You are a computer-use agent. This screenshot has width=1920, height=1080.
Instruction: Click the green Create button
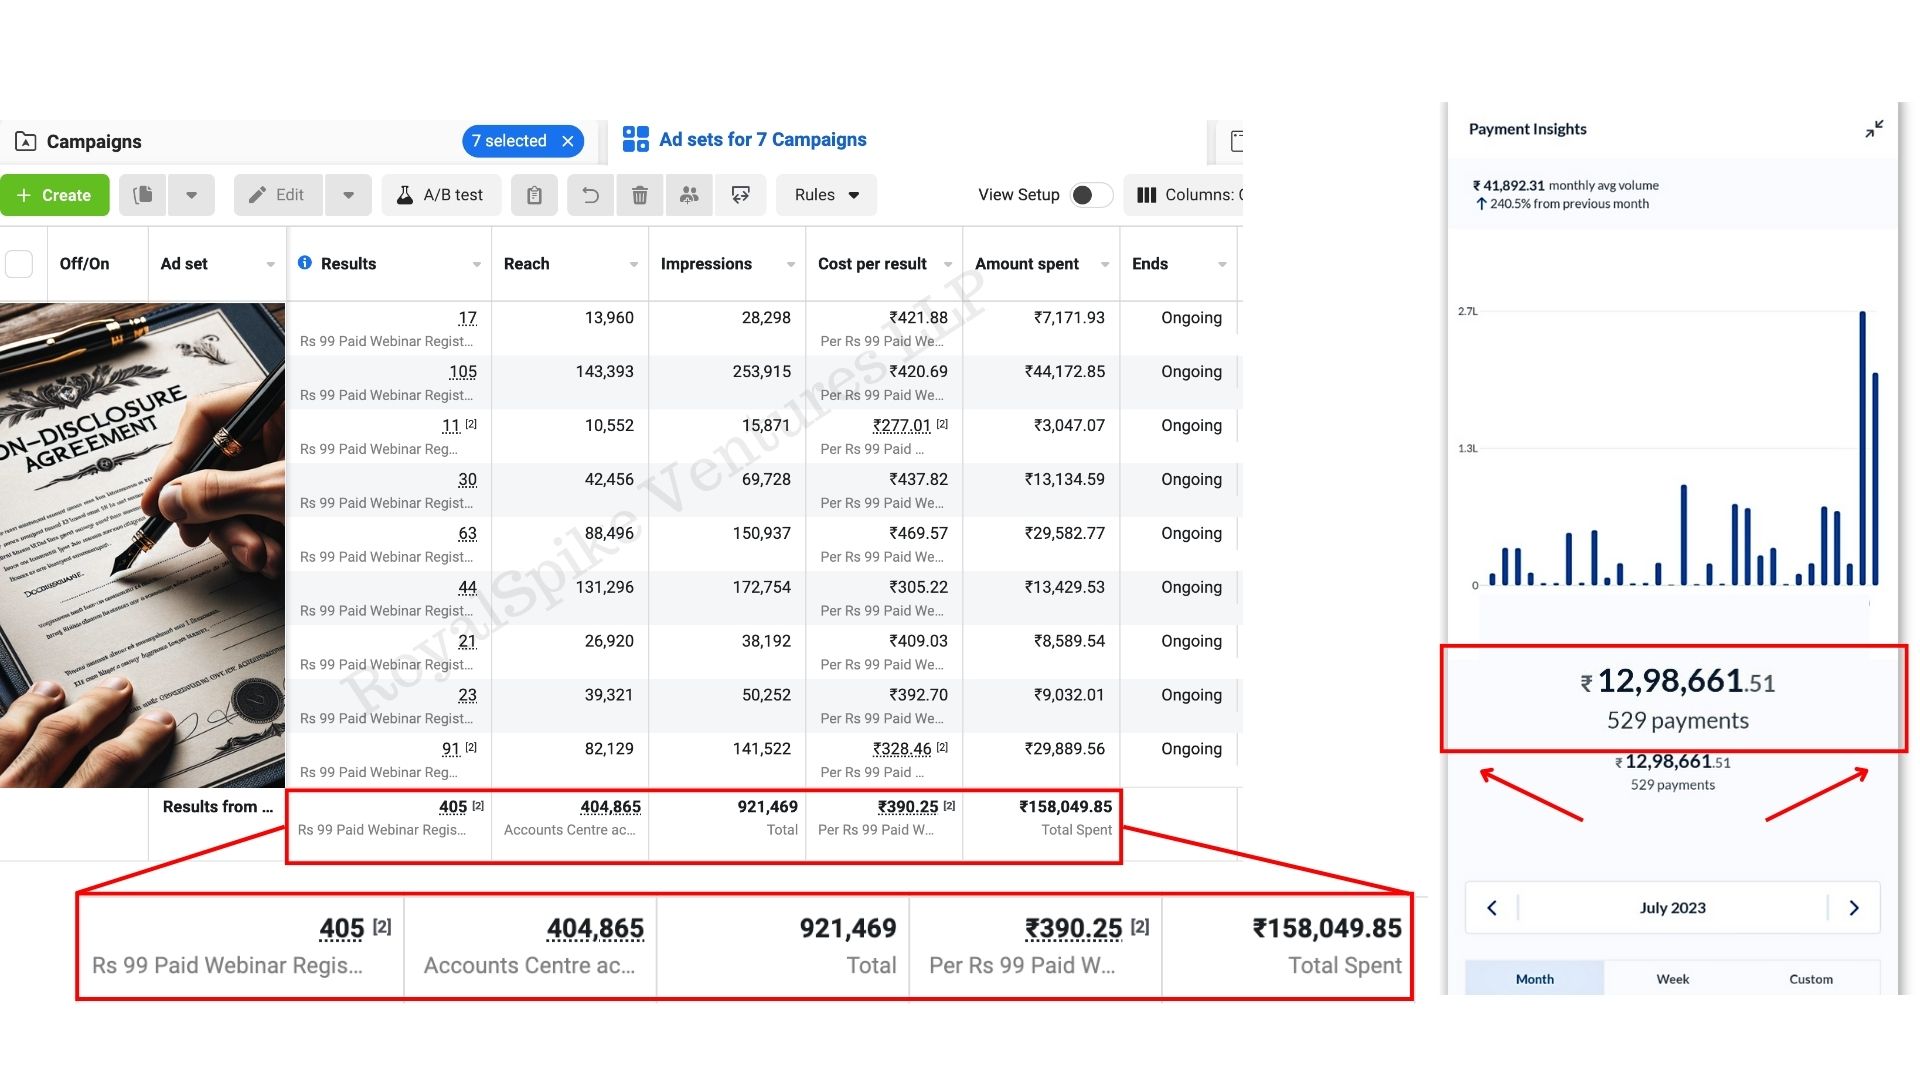coord(55,195)
